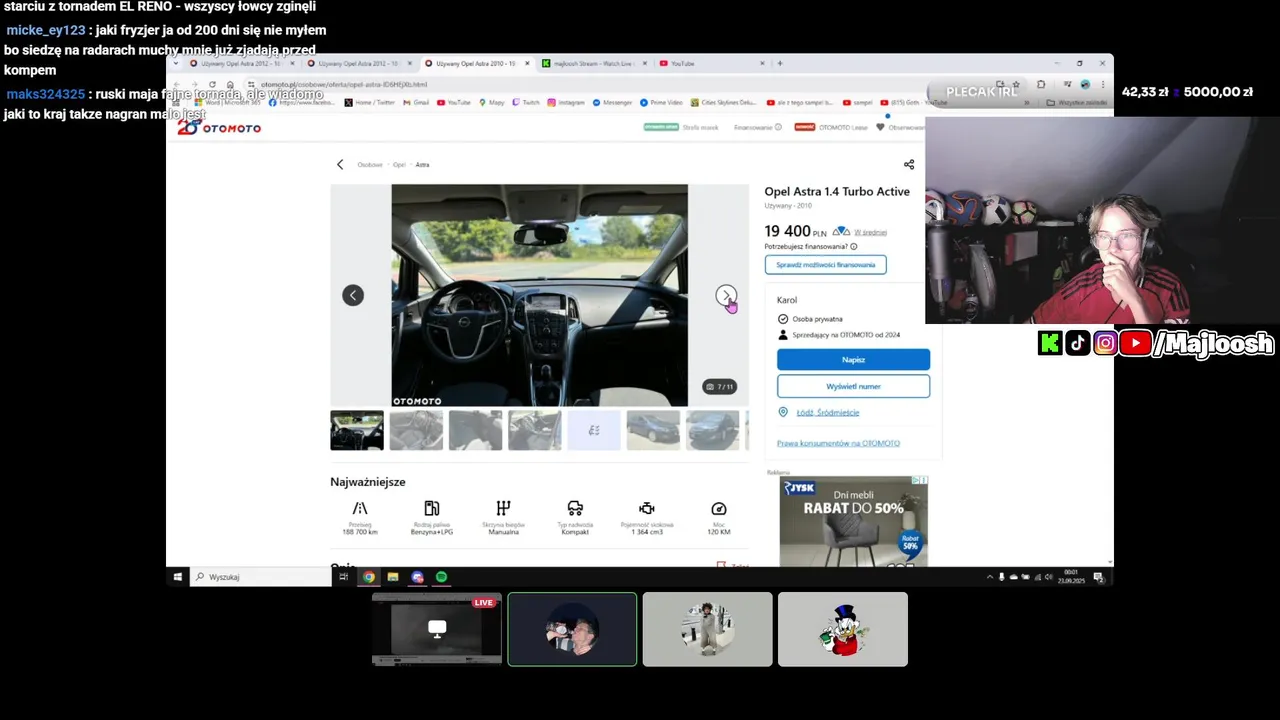Open the YouTube icon in streamer overlay
The height and width of the screenshot is (720, 1280).
point(1135,344)
